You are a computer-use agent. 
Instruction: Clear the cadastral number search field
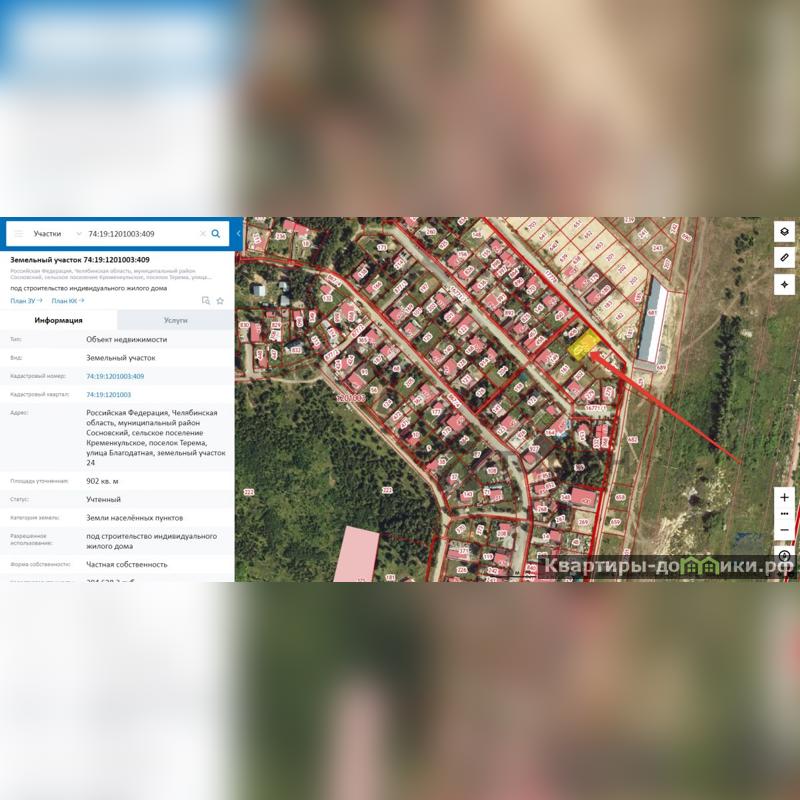(202, 233)
